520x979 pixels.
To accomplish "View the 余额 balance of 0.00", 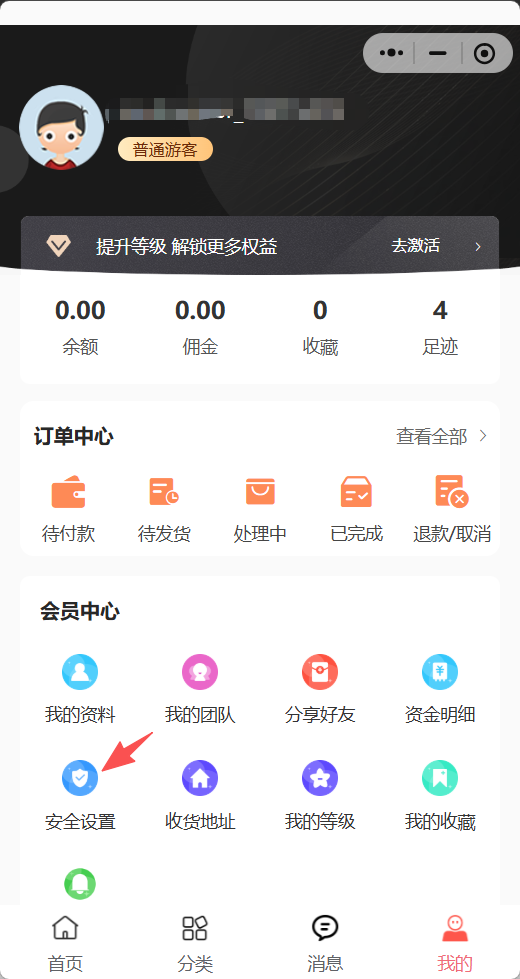I will coord(80,327).
